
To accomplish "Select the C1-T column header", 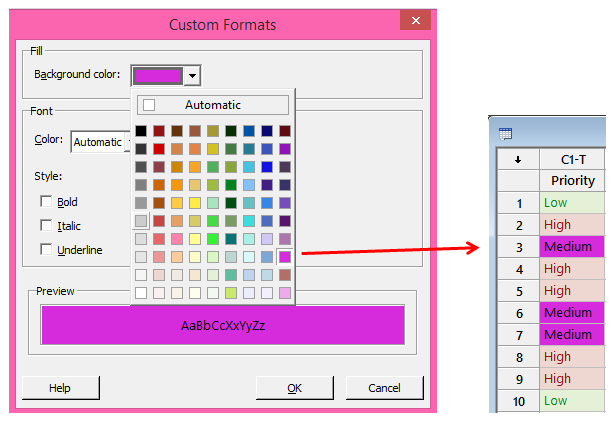I will click(572, 159).
